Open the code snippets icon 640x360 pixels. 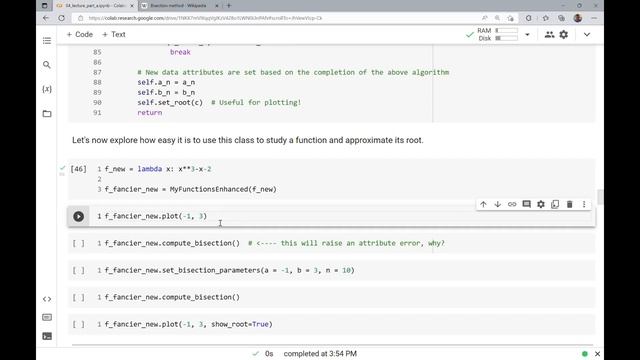click(x=47, y=299)
